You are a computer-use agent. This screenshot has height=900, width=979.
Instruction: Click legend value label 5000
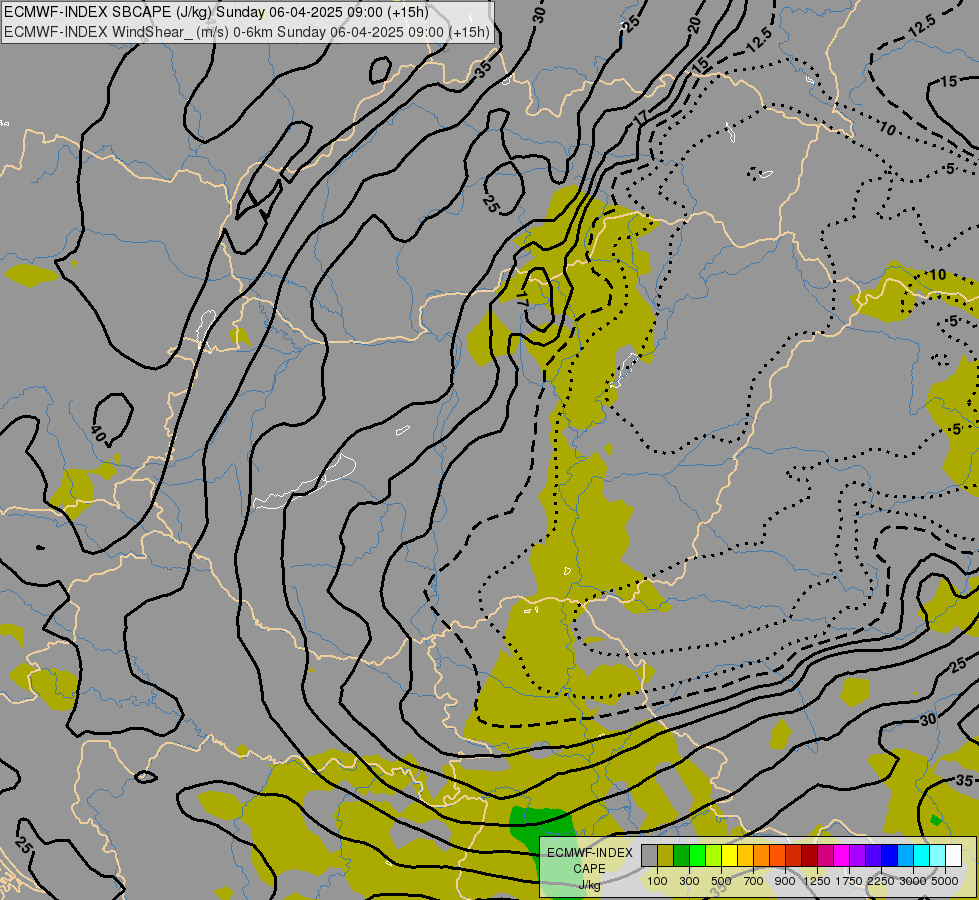click(945, 881)
